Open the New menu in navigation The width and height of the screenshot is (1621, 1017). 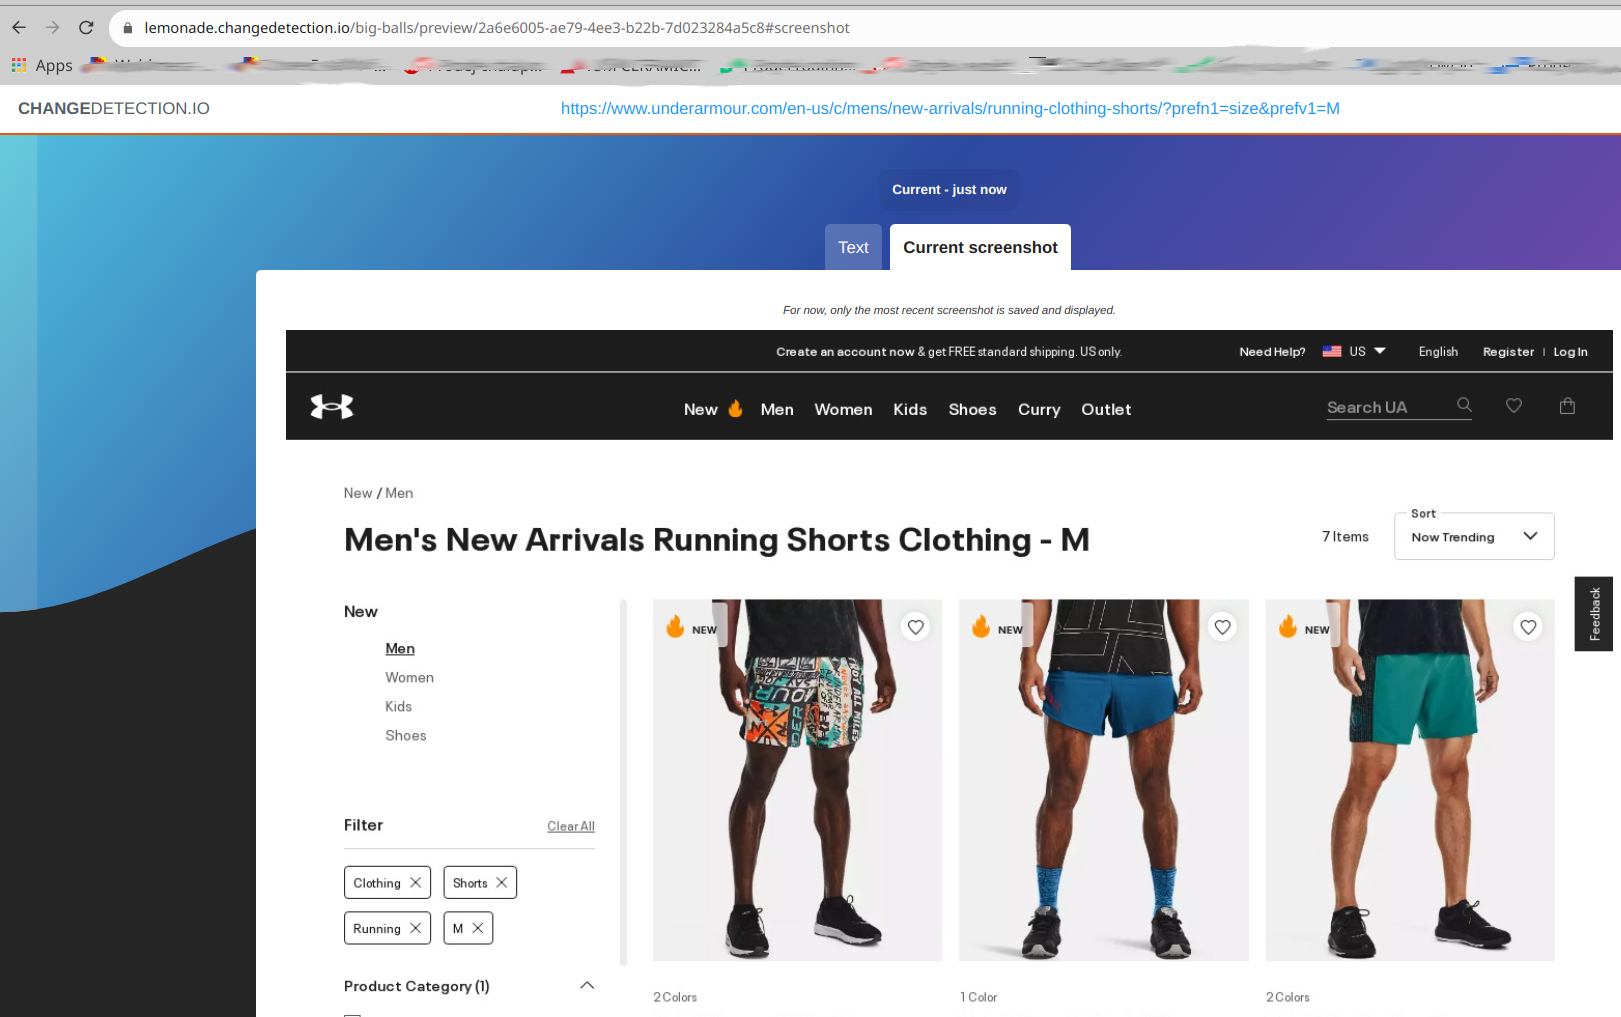click(701, 410)
